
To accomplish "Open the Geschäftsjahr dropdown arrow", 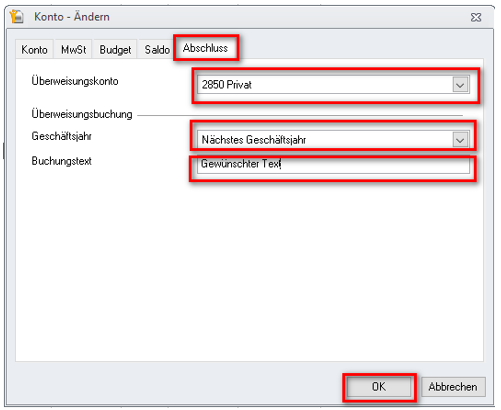I will click(460, 140).
